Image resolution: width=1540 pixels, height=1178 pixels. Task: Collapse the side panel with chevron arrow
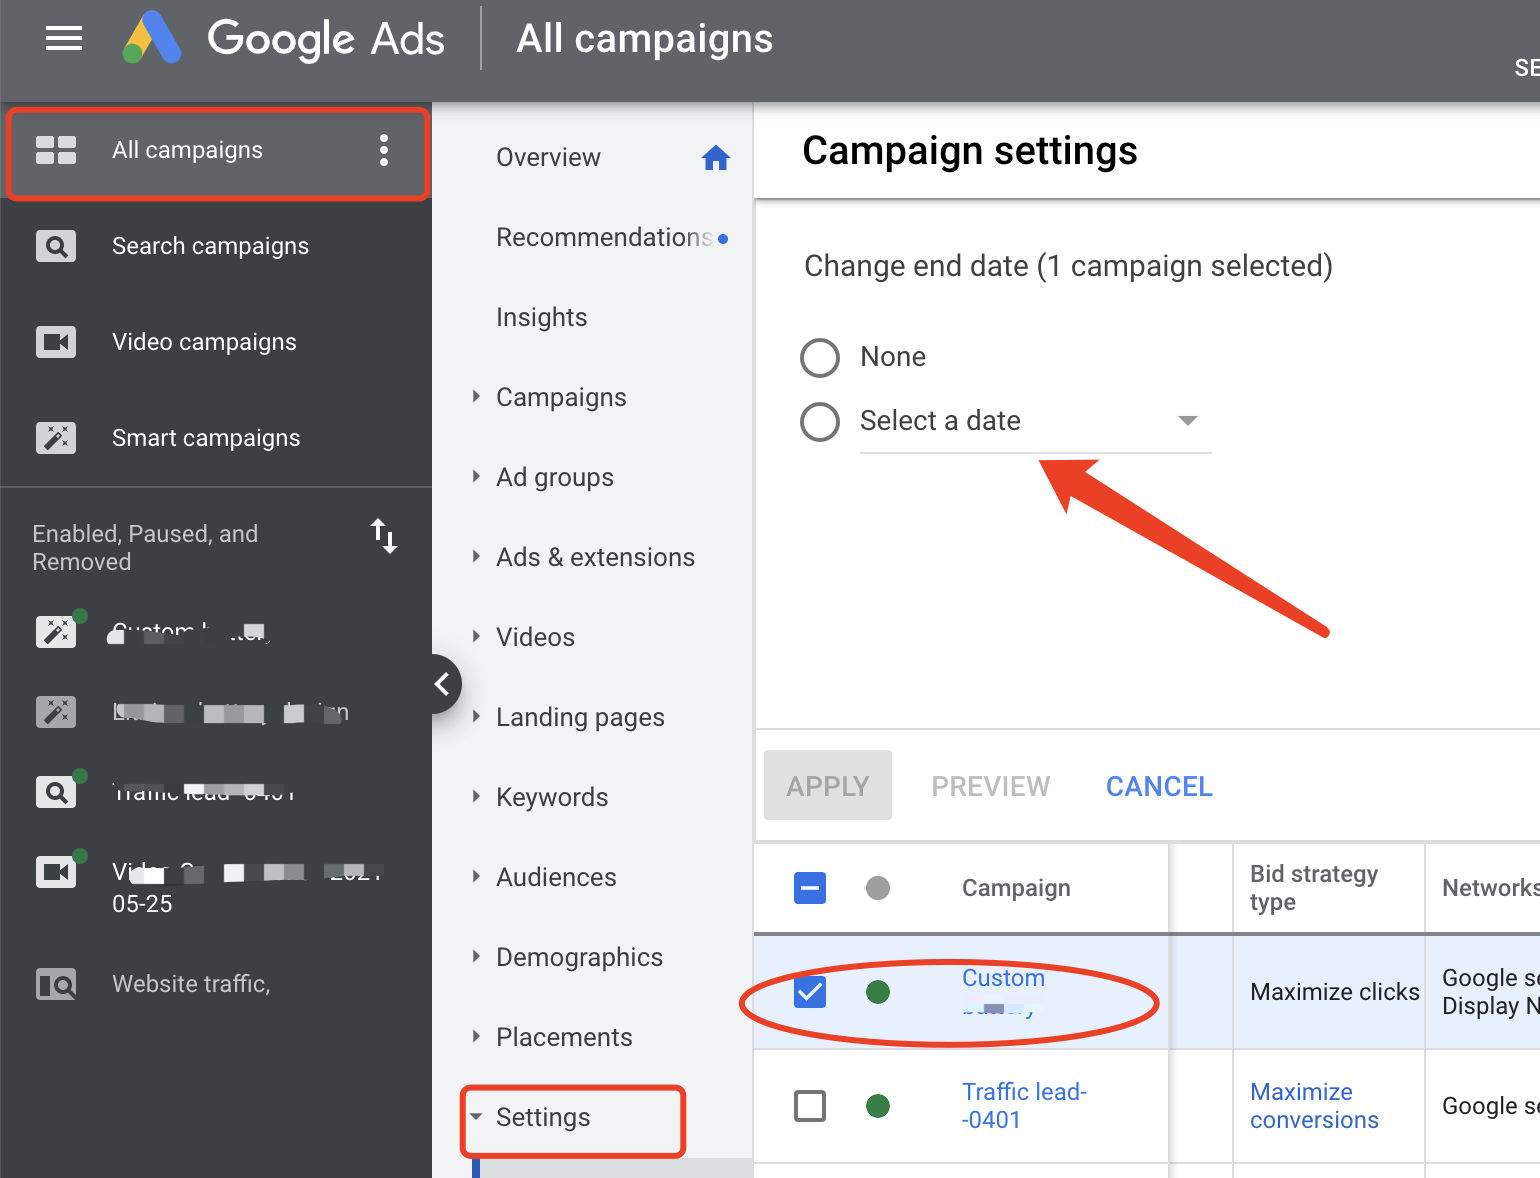(443, 684)
